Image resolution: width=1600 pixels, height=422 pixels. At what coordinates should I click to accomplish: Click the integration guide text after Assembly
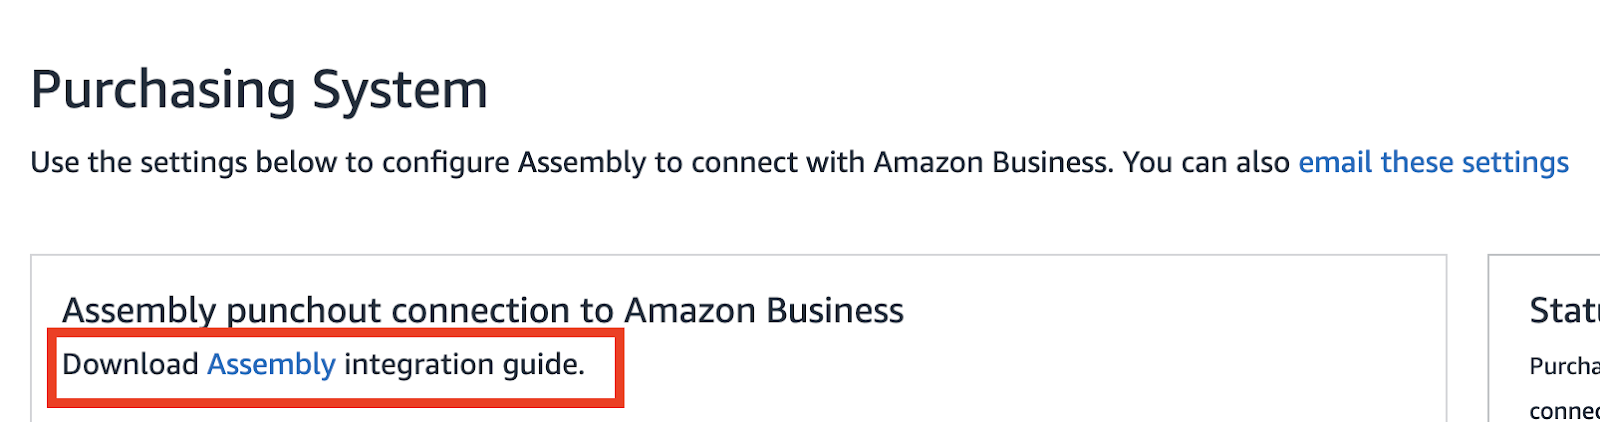[464, 364]
